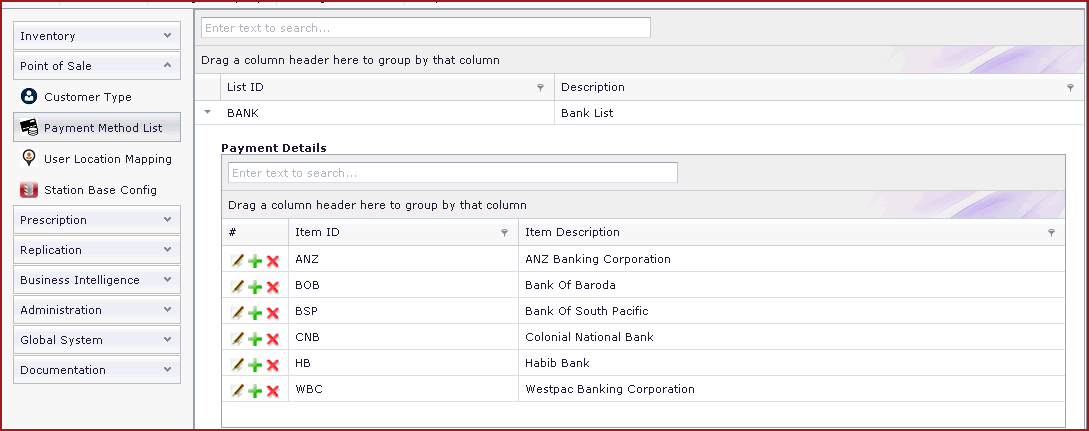Click the green add icon in BOB row

(255, 287)
